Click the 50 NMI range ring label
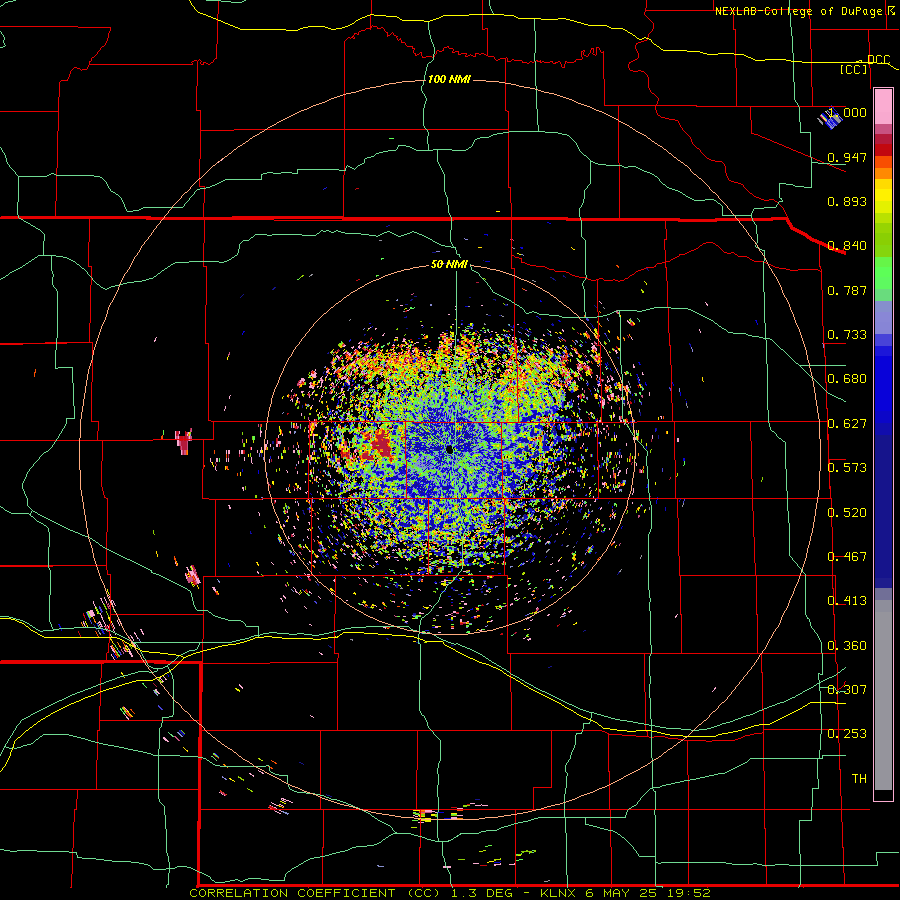Screen dimensions: 900x900 tap(449, 265)
